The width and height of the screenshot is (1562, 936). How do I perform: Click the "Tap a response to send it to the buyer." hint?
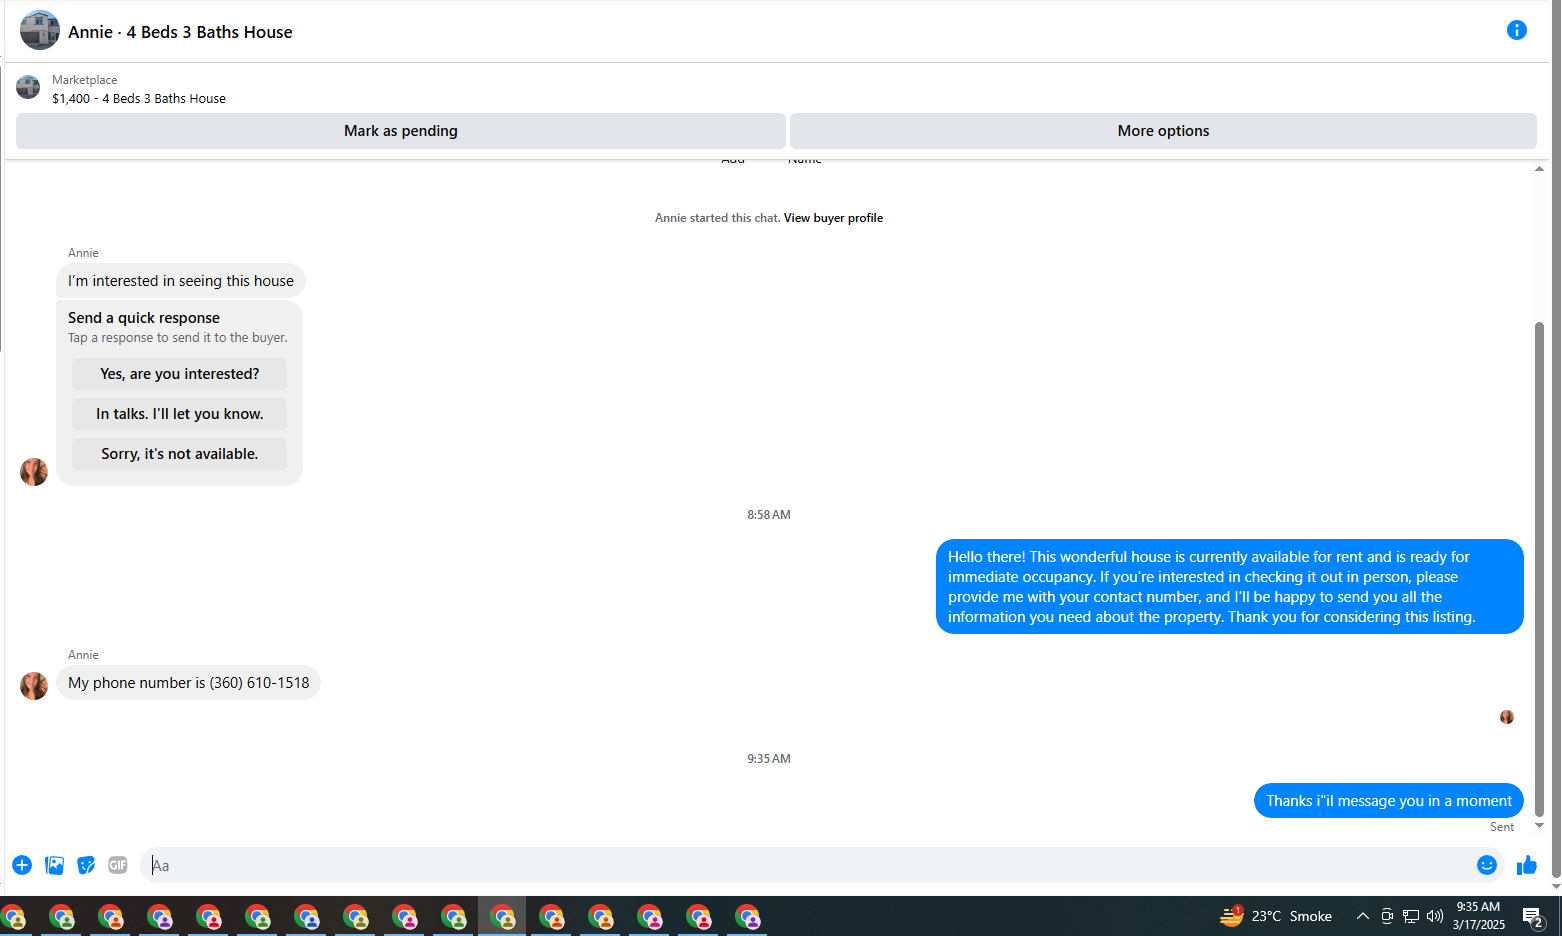click(x=178, y=338)
